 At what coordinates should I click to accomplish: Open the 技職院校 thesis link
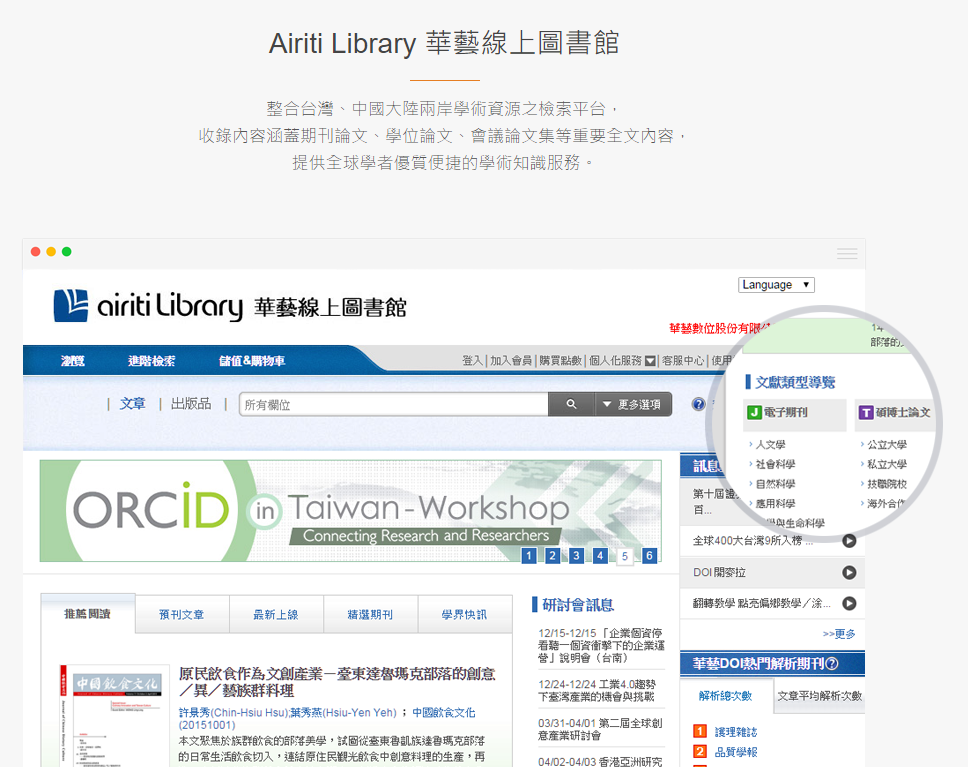point(887,484)
